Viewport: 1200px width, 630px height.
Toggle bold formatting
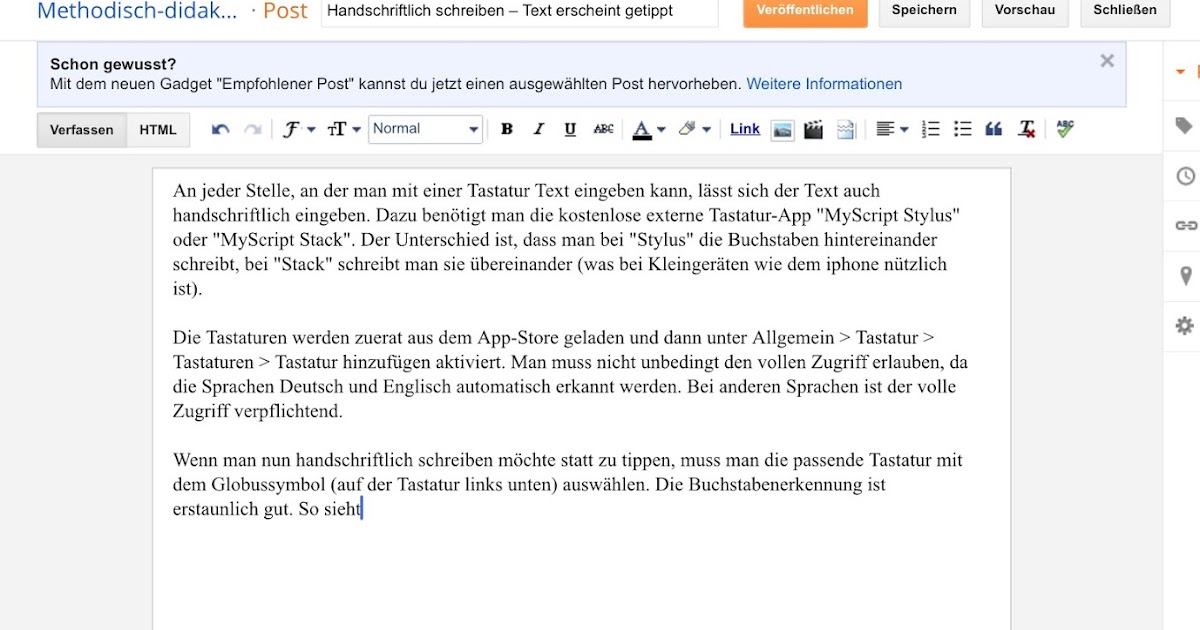[507, 129]
